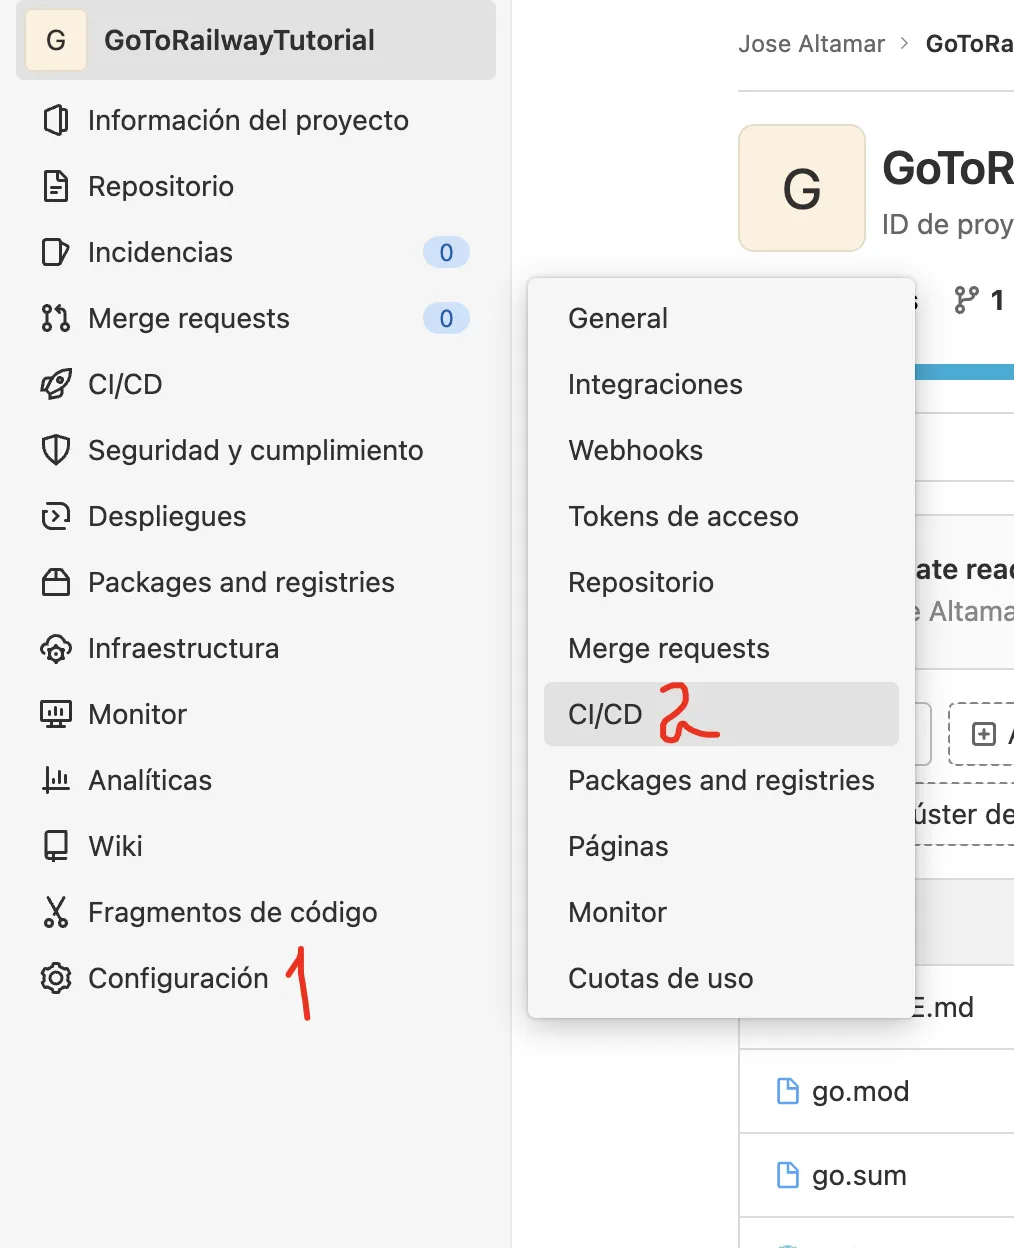The width and height of the screenshot is (1014, 1248).
Task: Click the Jose Altamar breadcrumb link
Action: point(811,43)
